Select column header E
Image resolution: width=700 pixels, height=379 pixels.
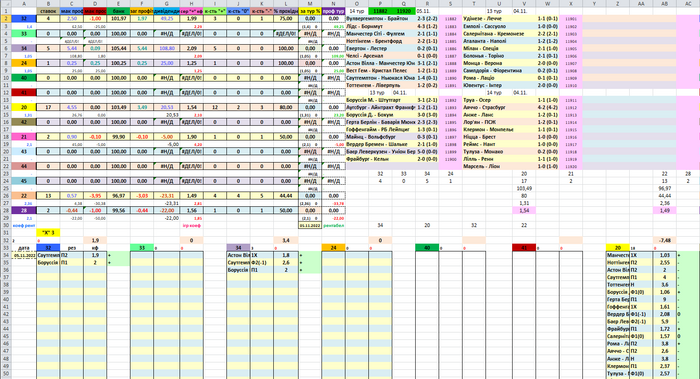pos(118,4)
